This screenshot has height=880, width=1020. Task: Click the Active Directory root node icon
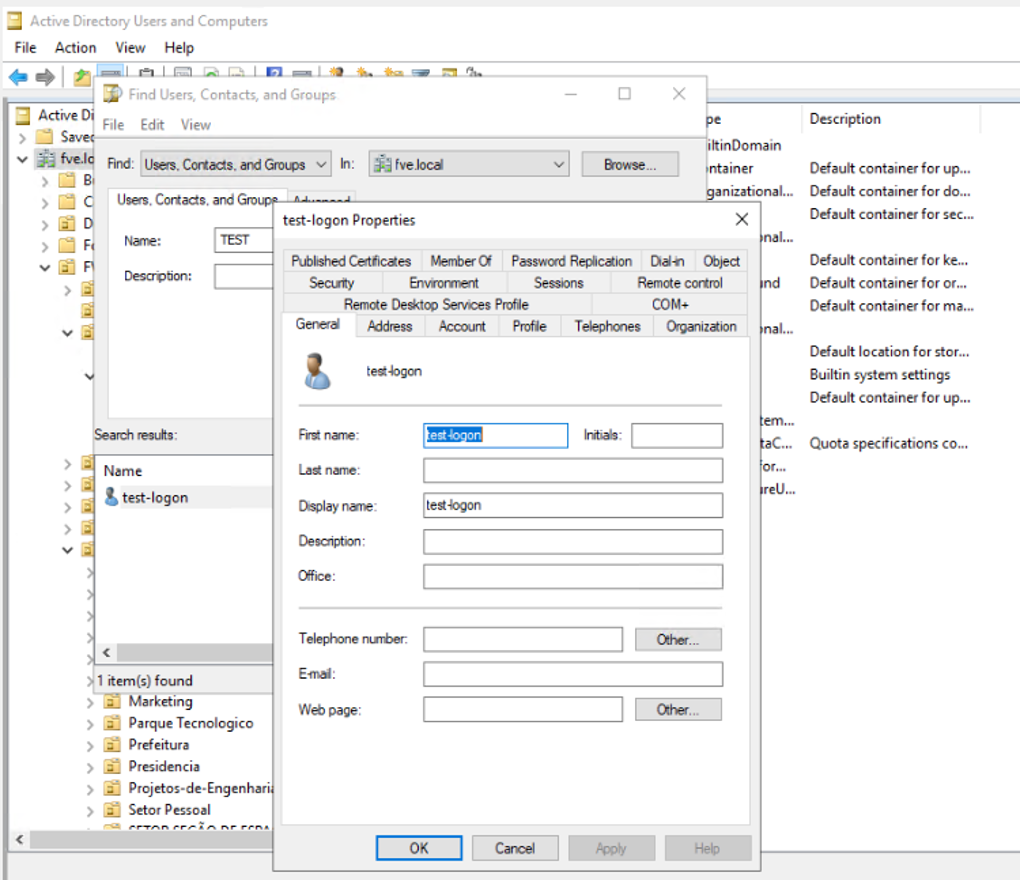tap(23, 115)
